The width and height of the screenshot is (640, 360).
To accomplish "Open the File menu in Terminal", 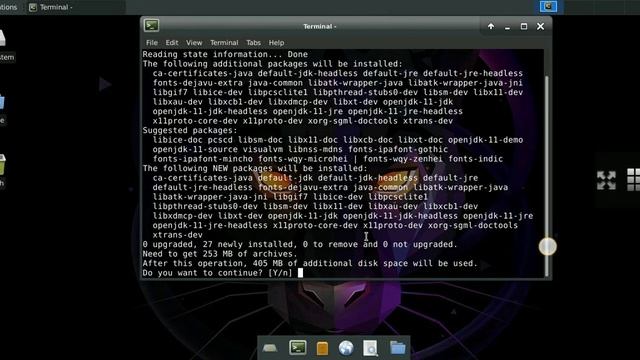I will click(x=151, y=43).
